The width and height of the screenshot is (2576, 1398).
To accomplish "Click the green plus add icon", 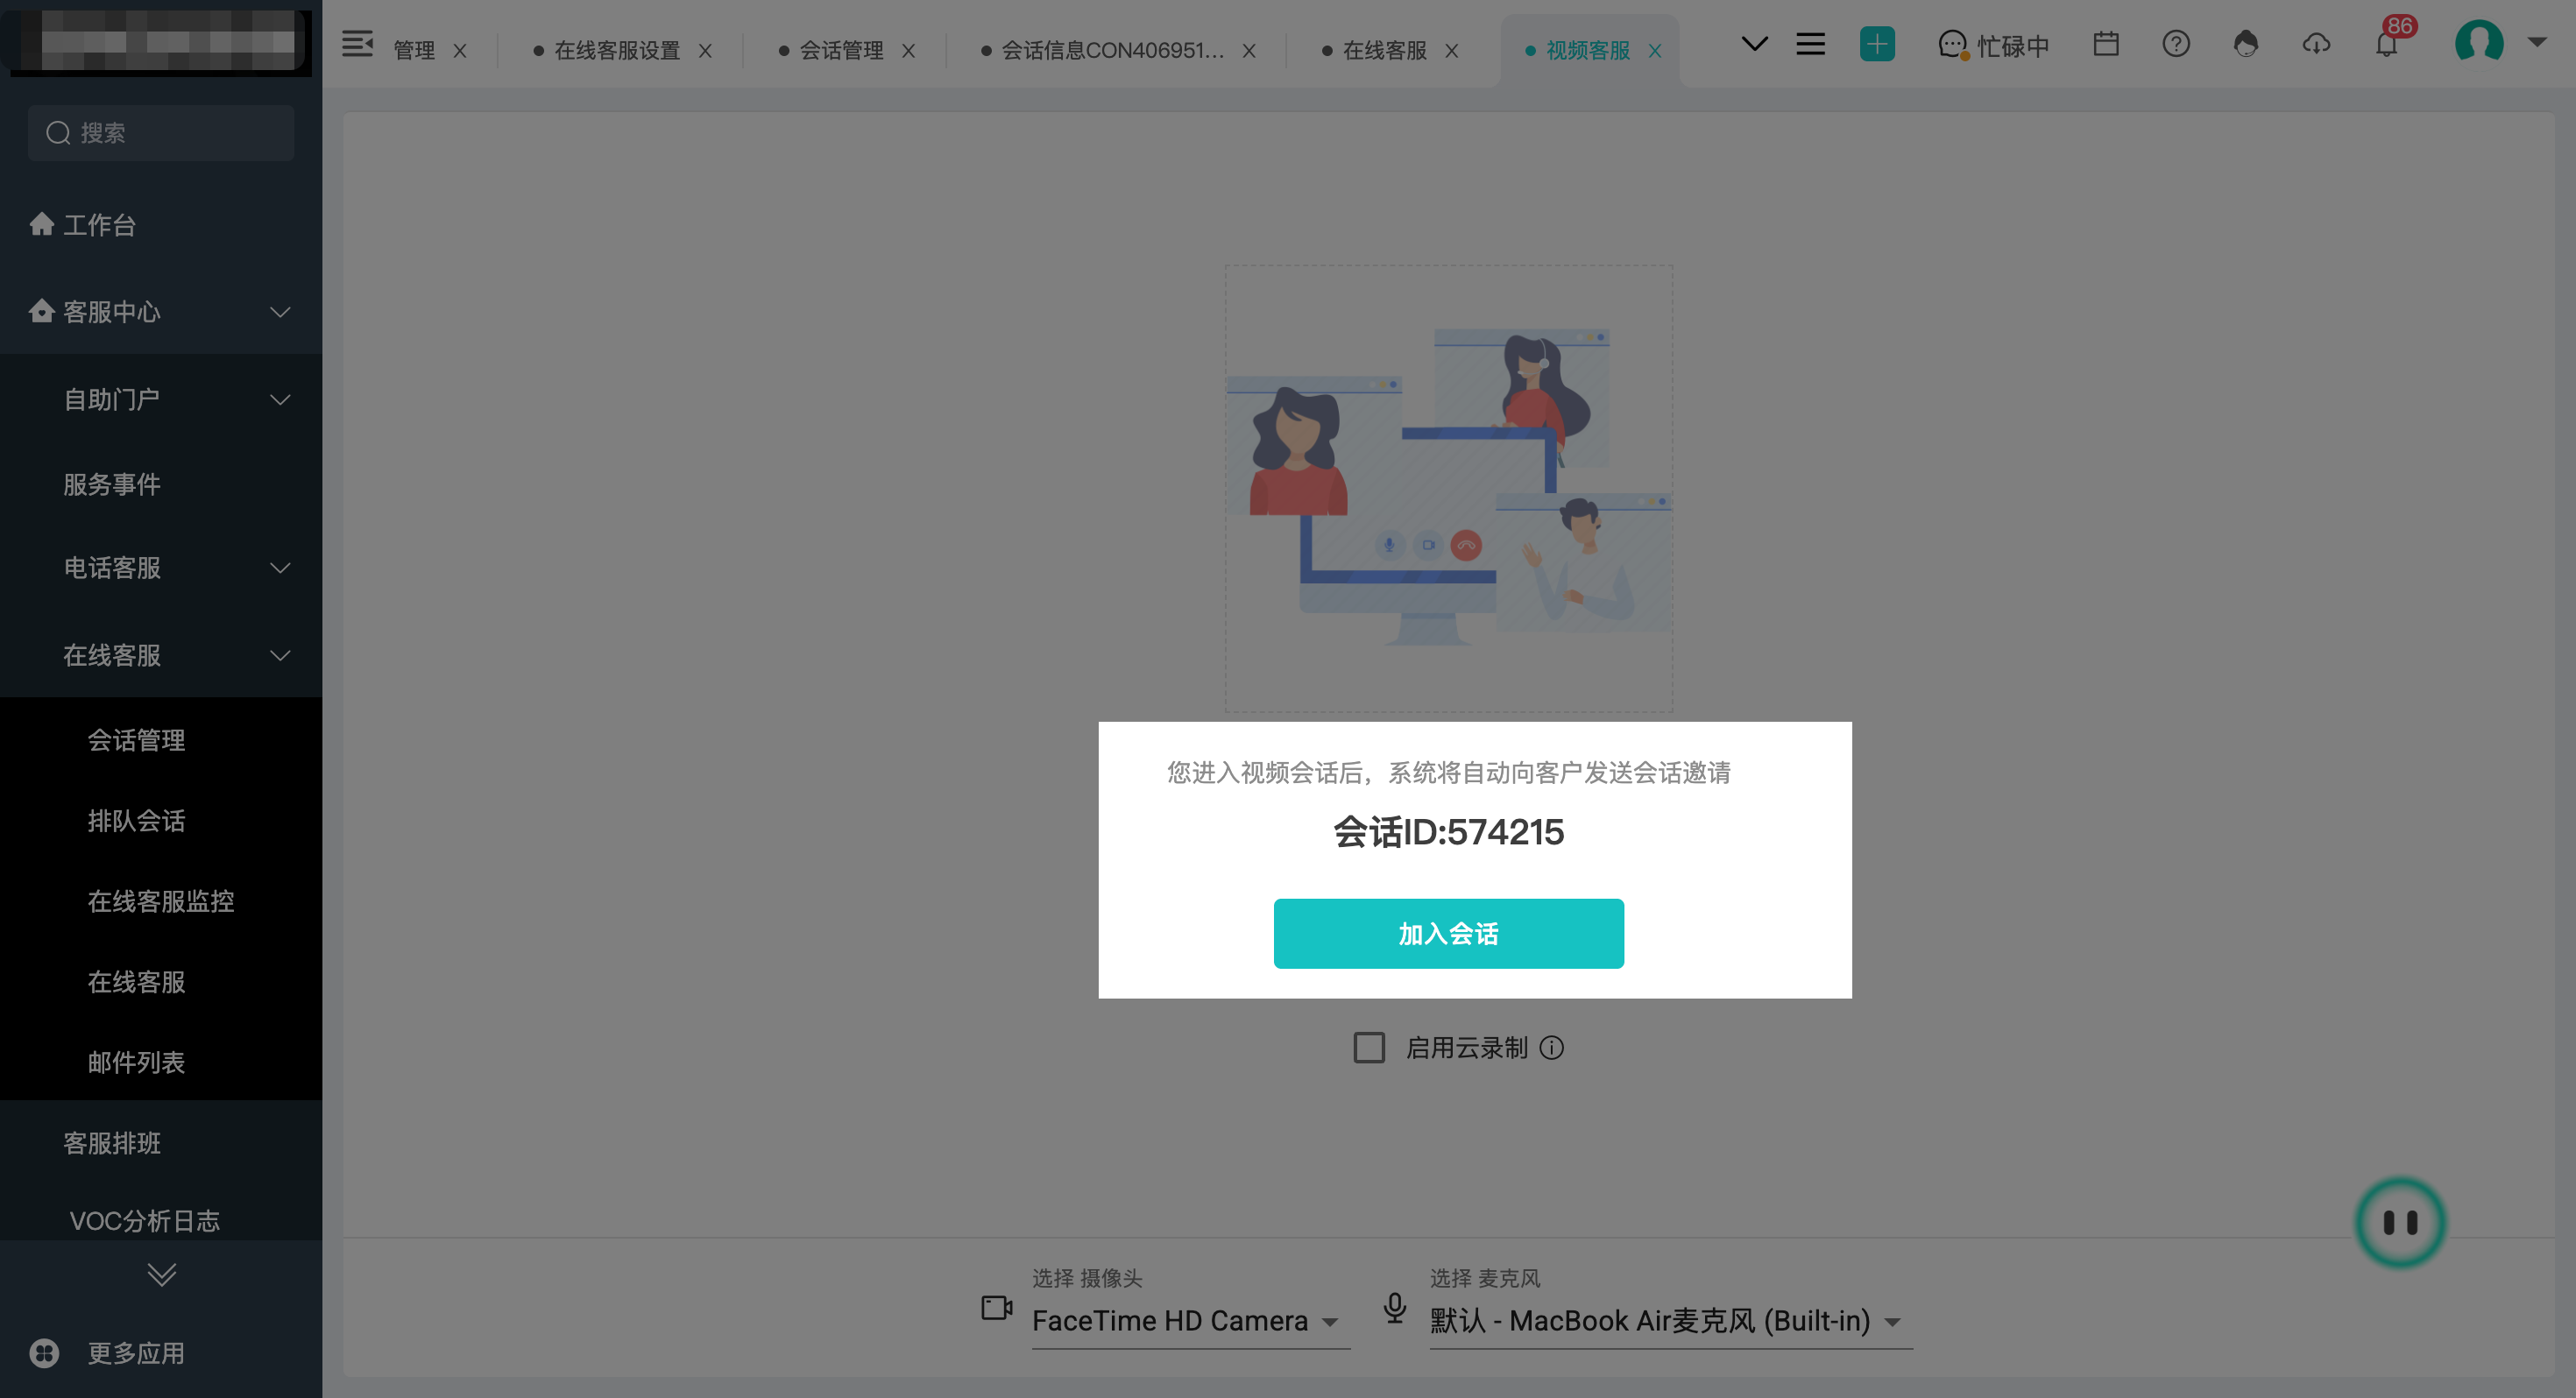I will pyautogui.click(x=1877, y=44).
